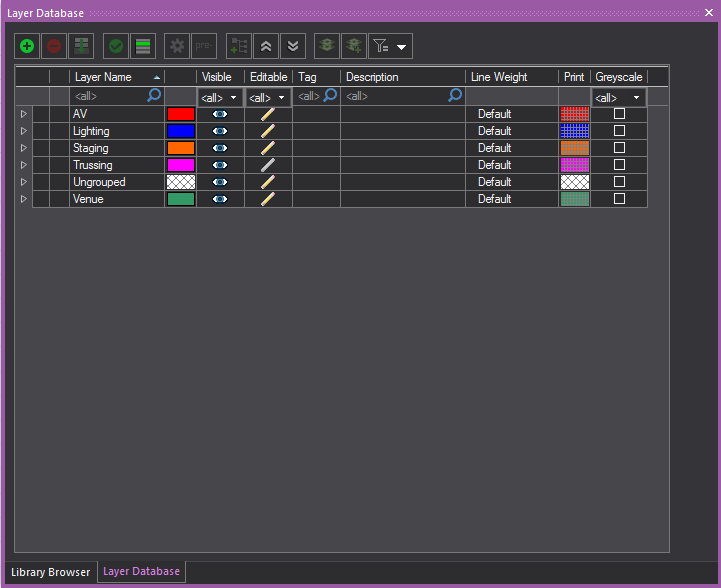Switch to the Library Browser tab
Screen dimensions: 721x588
[50, 572]
